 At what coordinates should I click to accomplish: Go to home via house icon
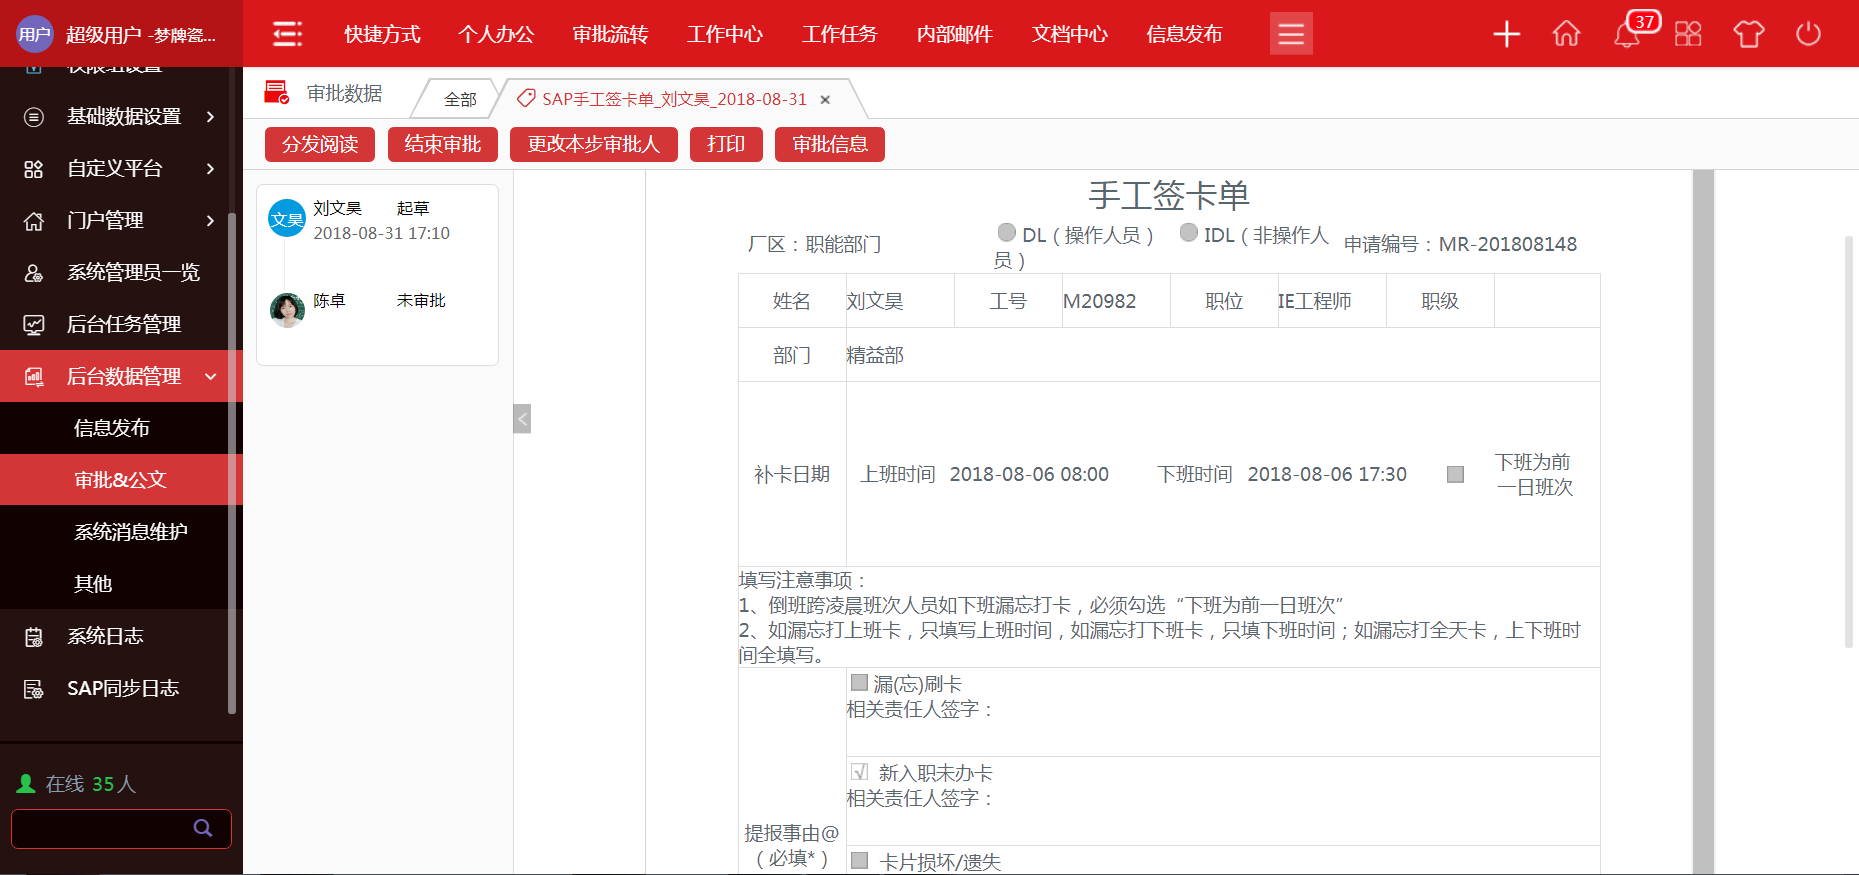pos(1566,34)
